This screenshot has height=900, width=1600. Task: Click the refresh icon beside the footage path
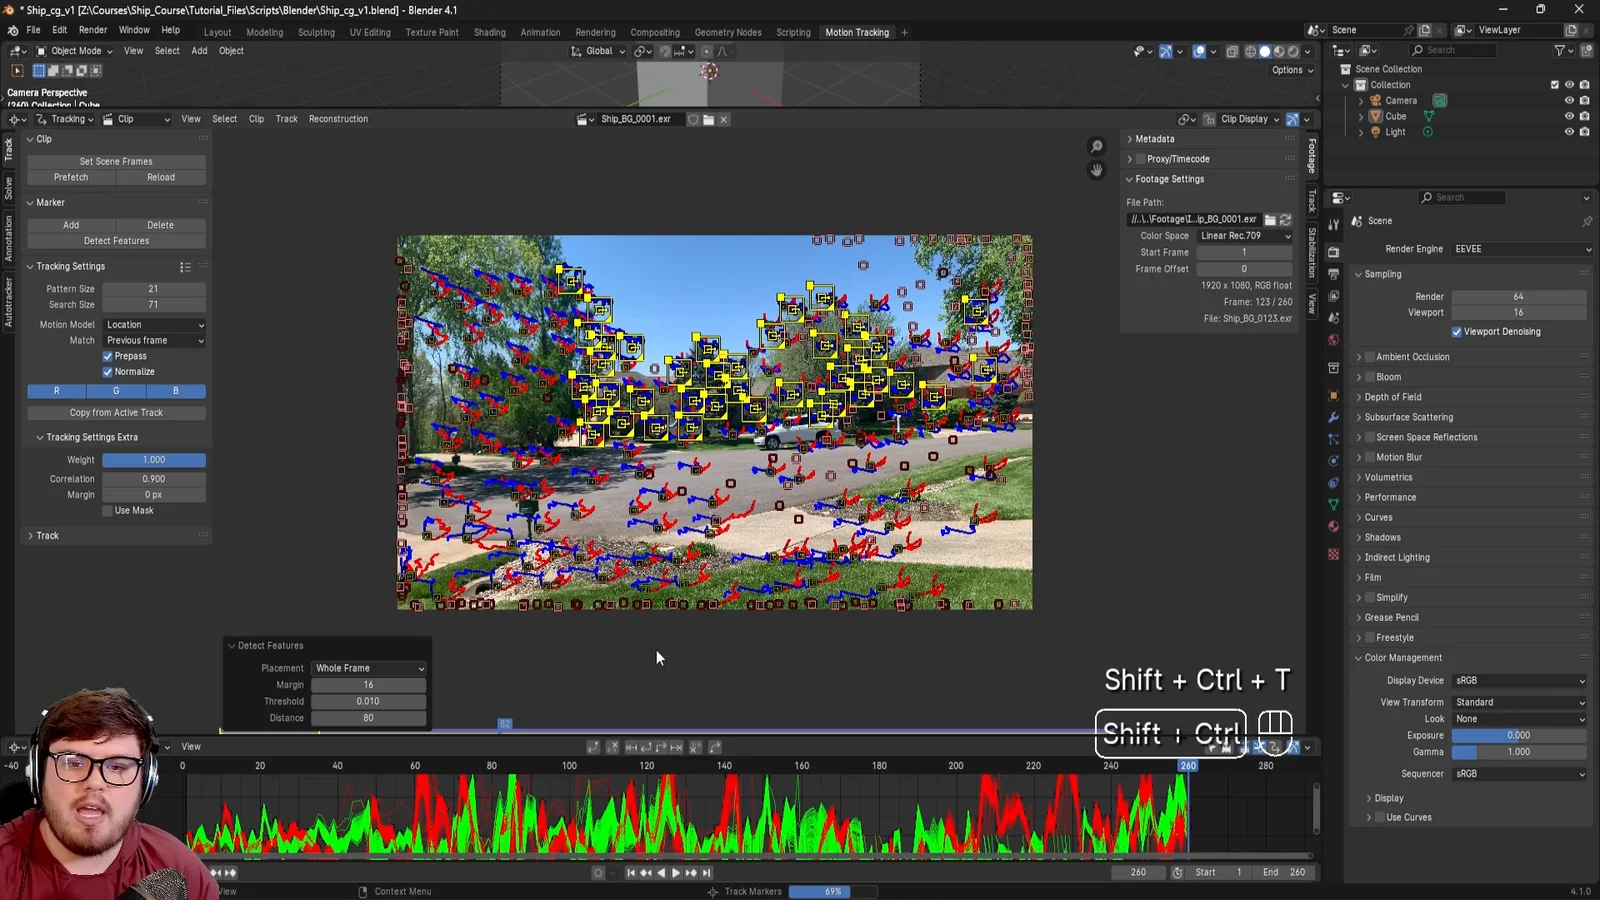coord(1285,219)
